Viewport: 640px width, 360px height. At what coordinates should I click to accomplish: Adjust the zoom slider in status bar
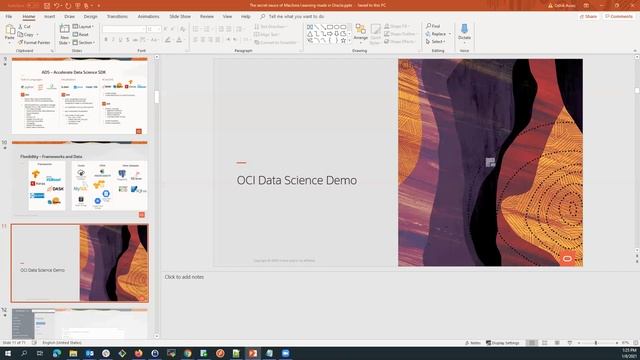[x=596, y=343]
